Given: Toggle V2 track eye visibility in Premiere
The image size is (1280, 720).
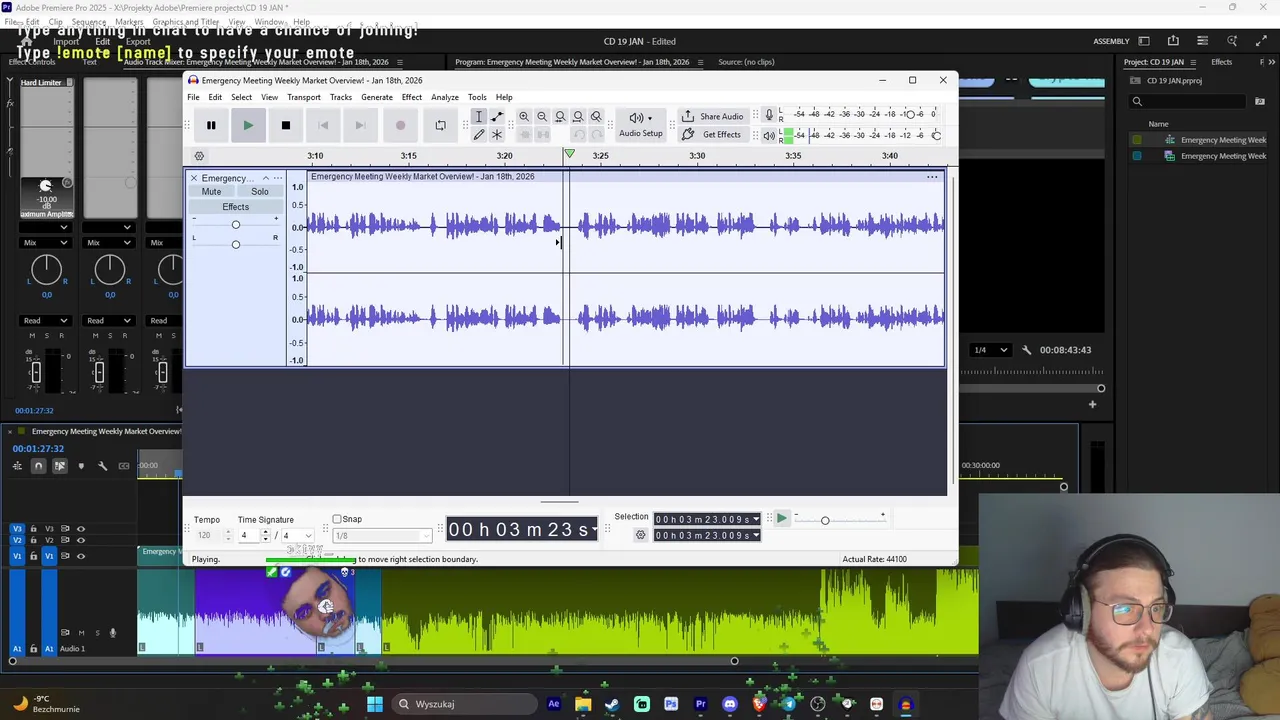Looking at the screenshot, I should [x=81, y=540].
